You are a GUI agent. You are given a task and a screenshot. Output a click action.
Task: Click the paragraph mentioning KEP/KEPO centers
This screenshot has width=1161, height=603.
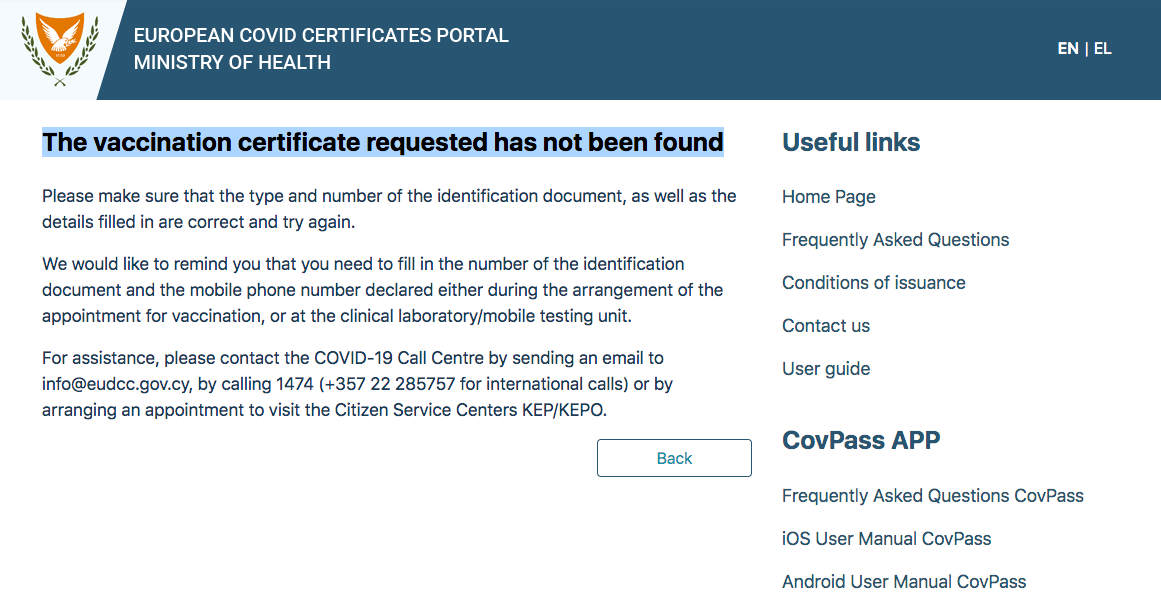[x=357, y=384]
